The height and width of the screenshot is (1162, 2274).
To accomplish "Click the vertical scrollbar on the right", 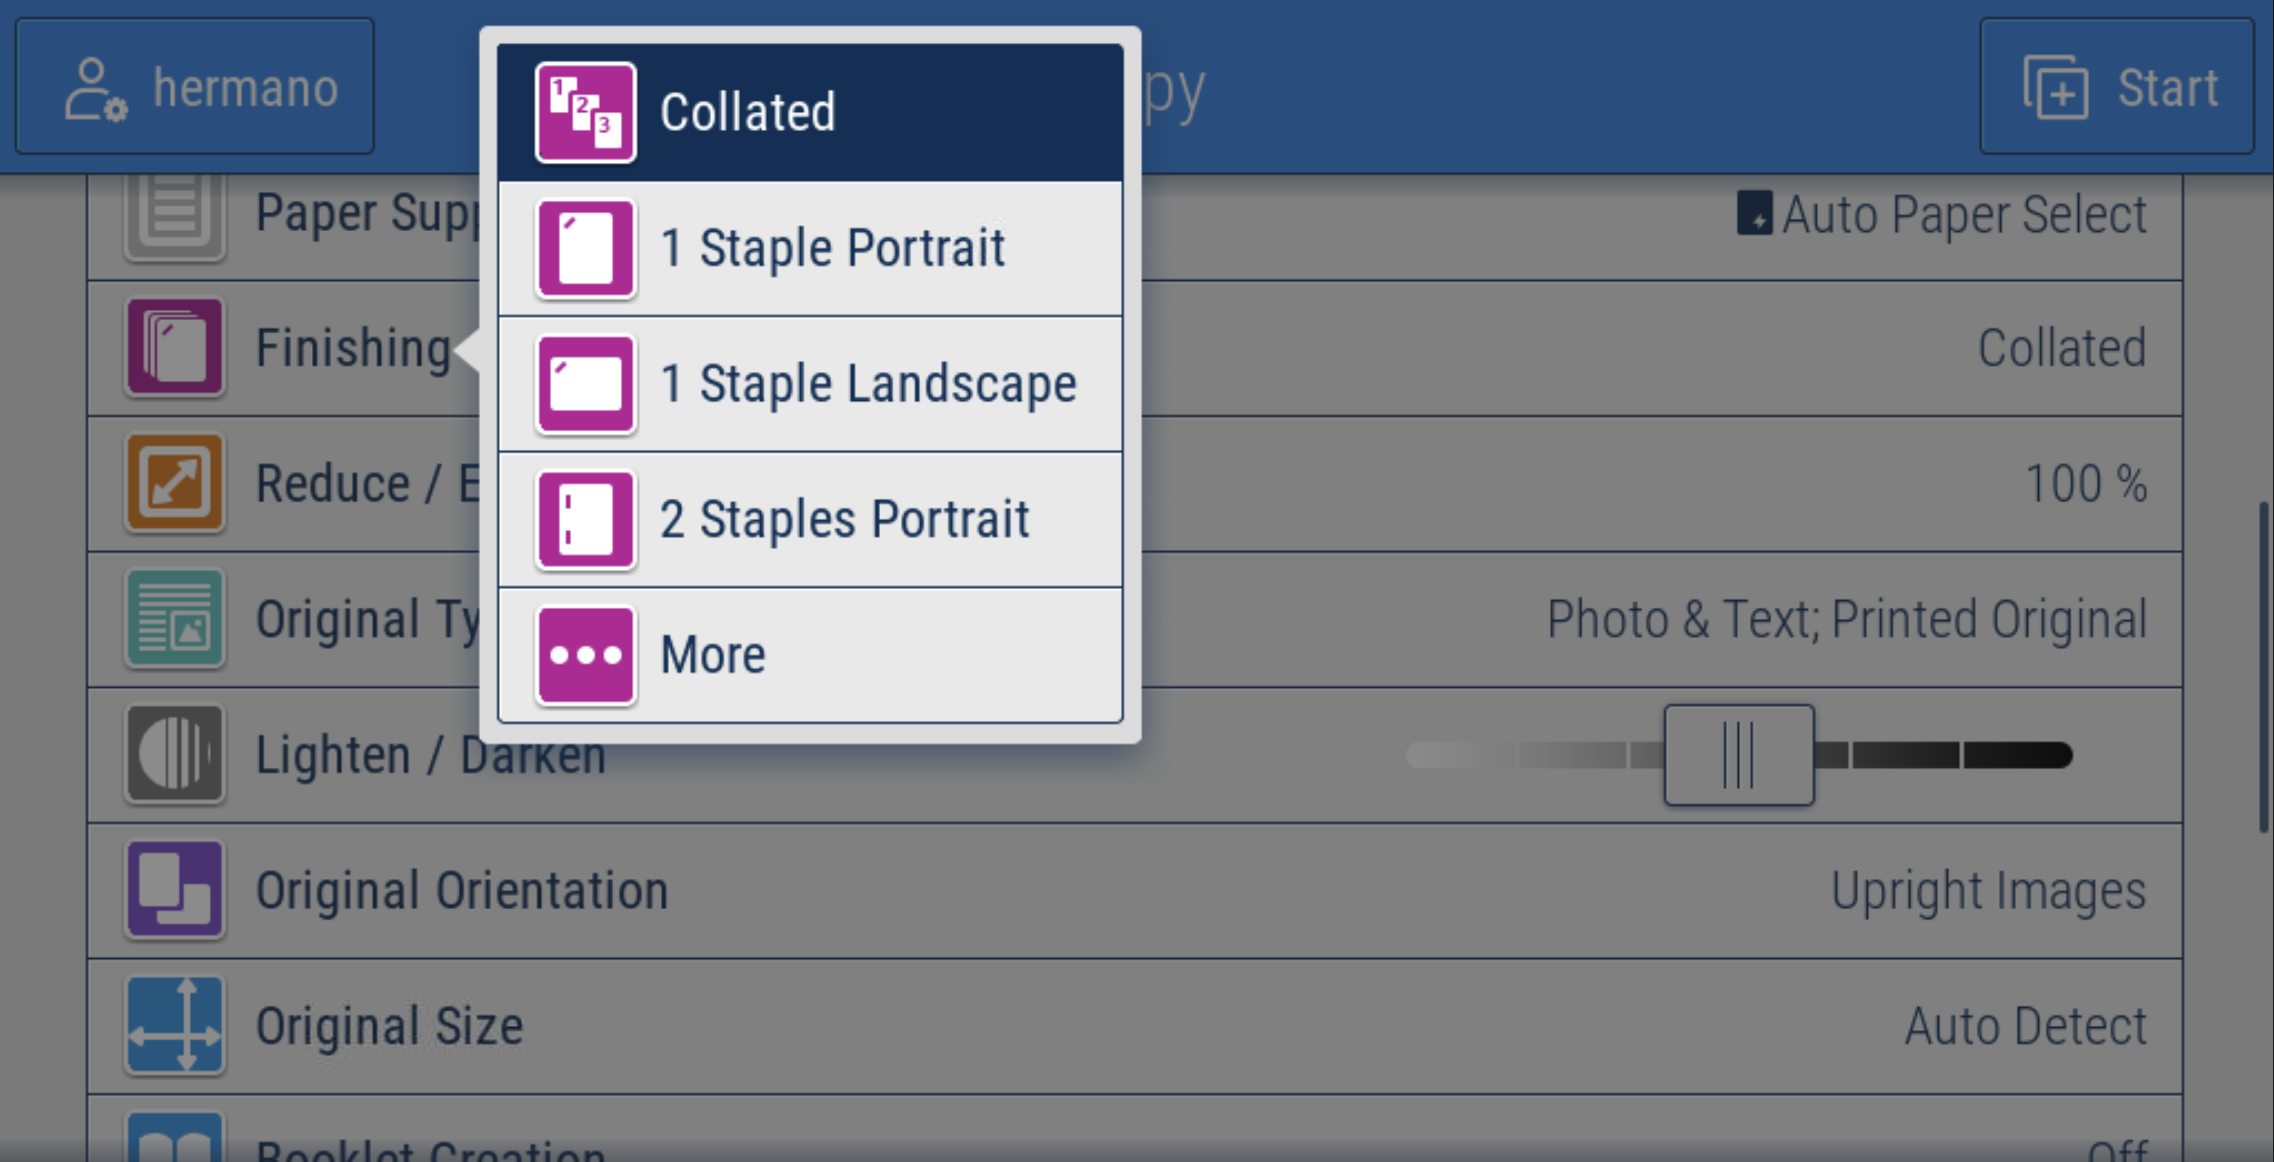I will point(2264,668).
